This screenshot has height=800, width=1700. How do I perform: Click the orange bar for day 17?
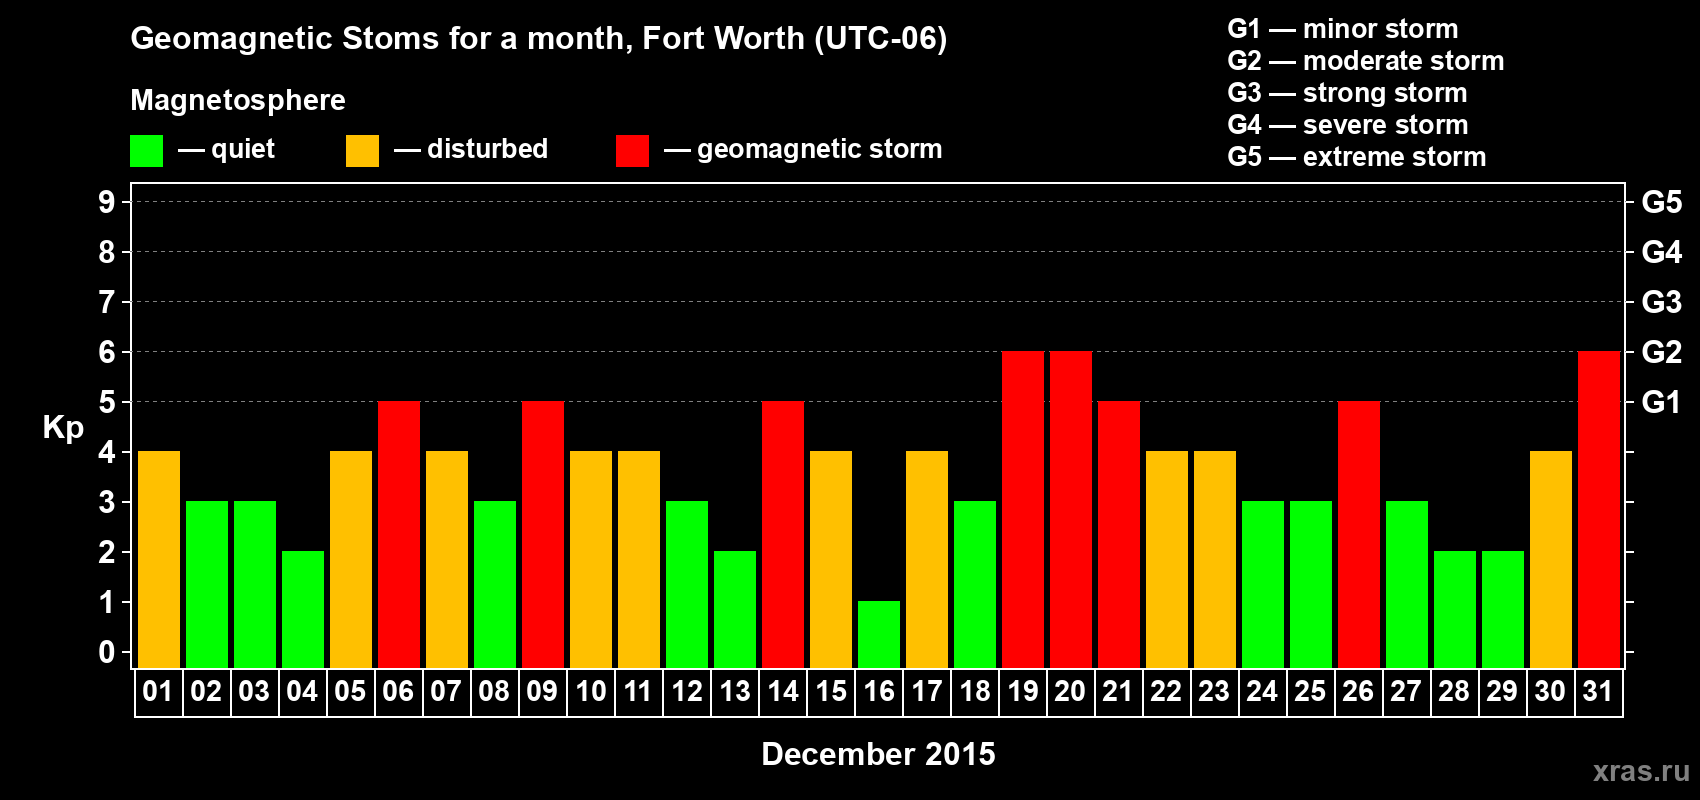[x=927, y=559]
